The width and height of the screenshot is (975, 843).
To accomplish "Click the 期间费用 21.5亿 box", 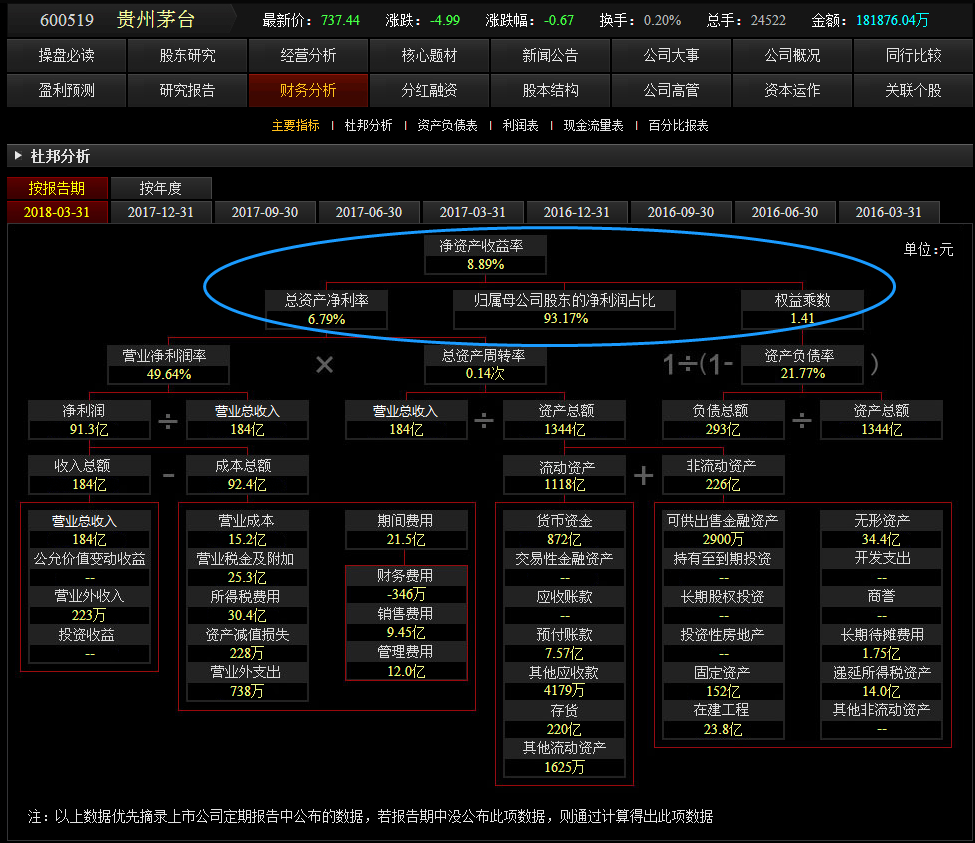I will pyautogui.click(x=406, y=530).
